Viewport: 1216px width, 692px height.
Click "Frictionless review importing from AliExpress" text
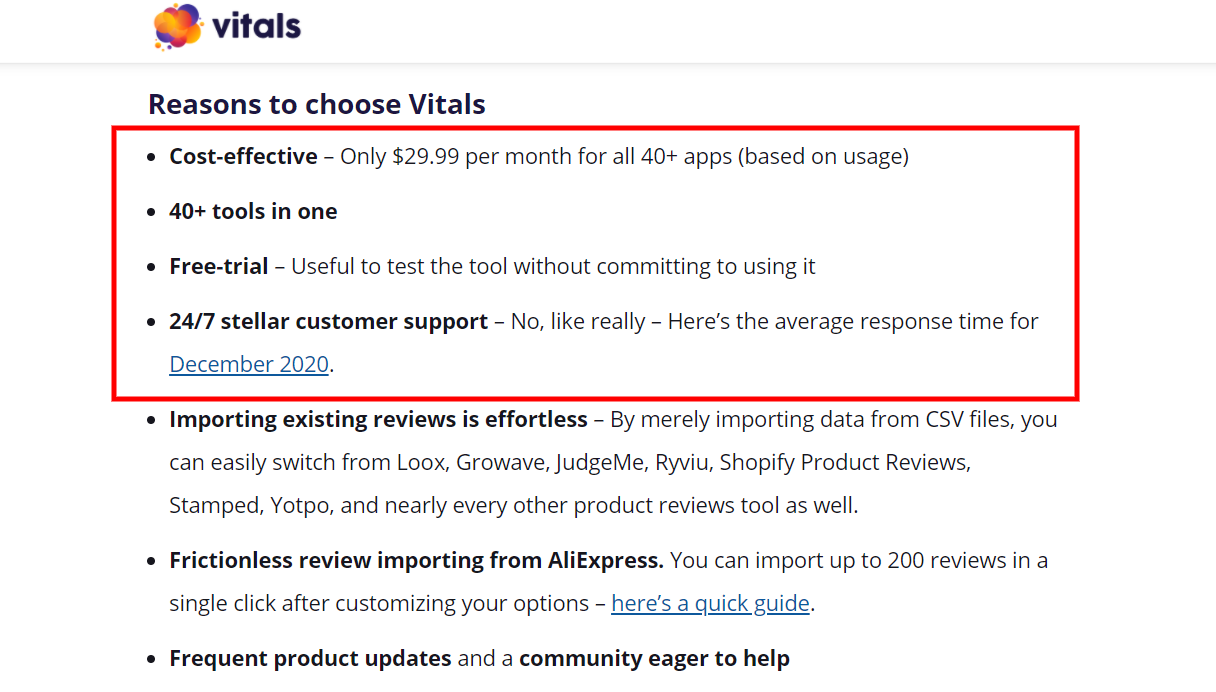click(x=416, y=560)
